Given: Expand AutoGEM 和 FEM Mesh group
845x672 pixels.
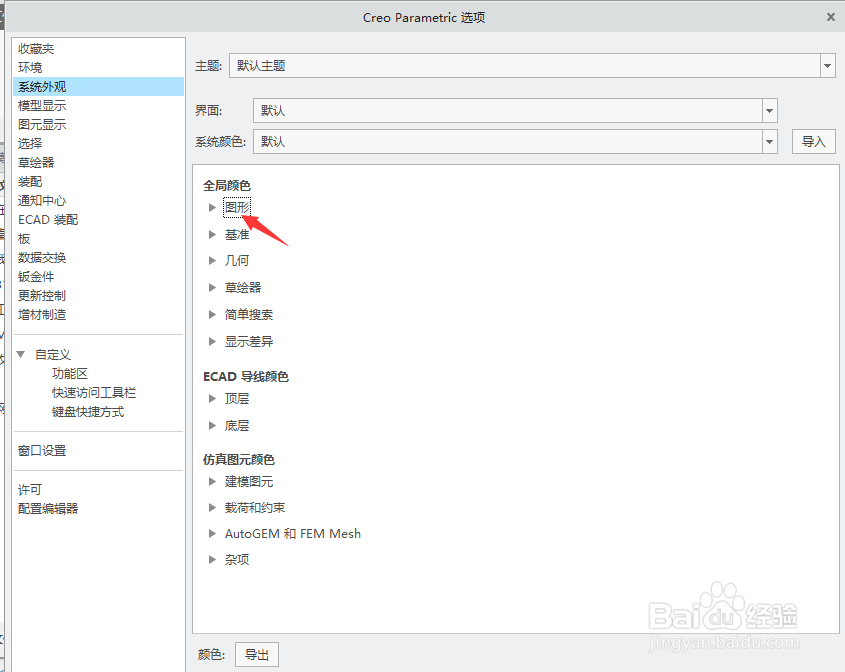Looking at the screenshot, I should pyautogui.click(x=212, y=534).
